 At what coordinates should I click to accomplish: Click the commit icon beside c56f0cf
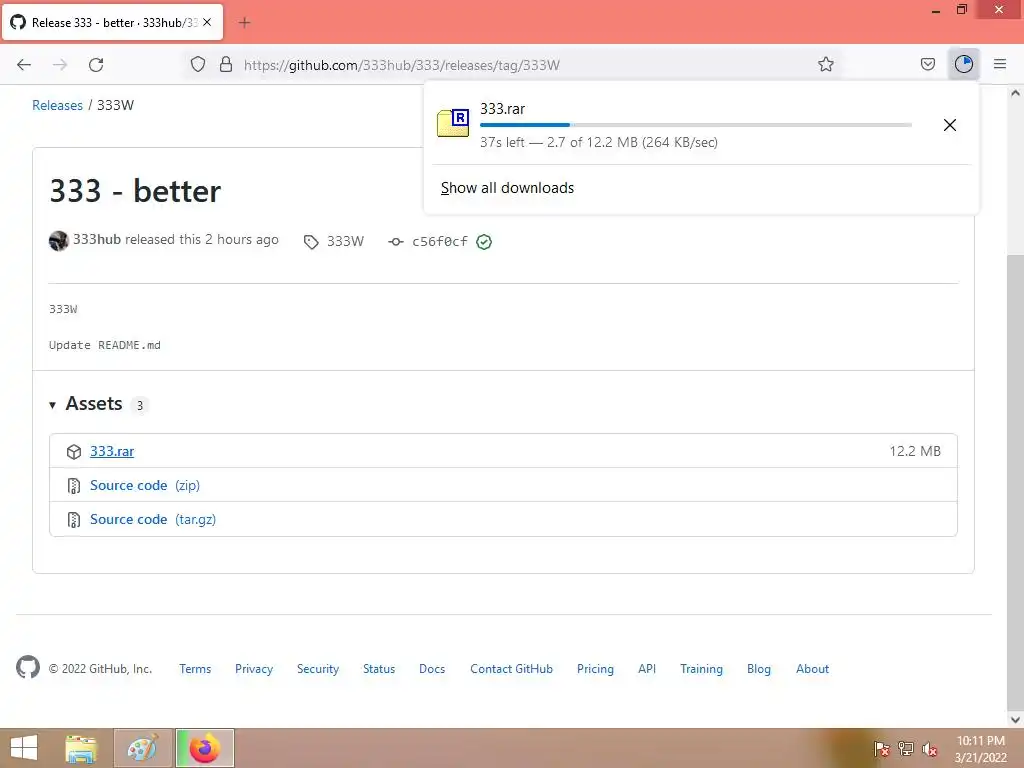tap(396, 242)
